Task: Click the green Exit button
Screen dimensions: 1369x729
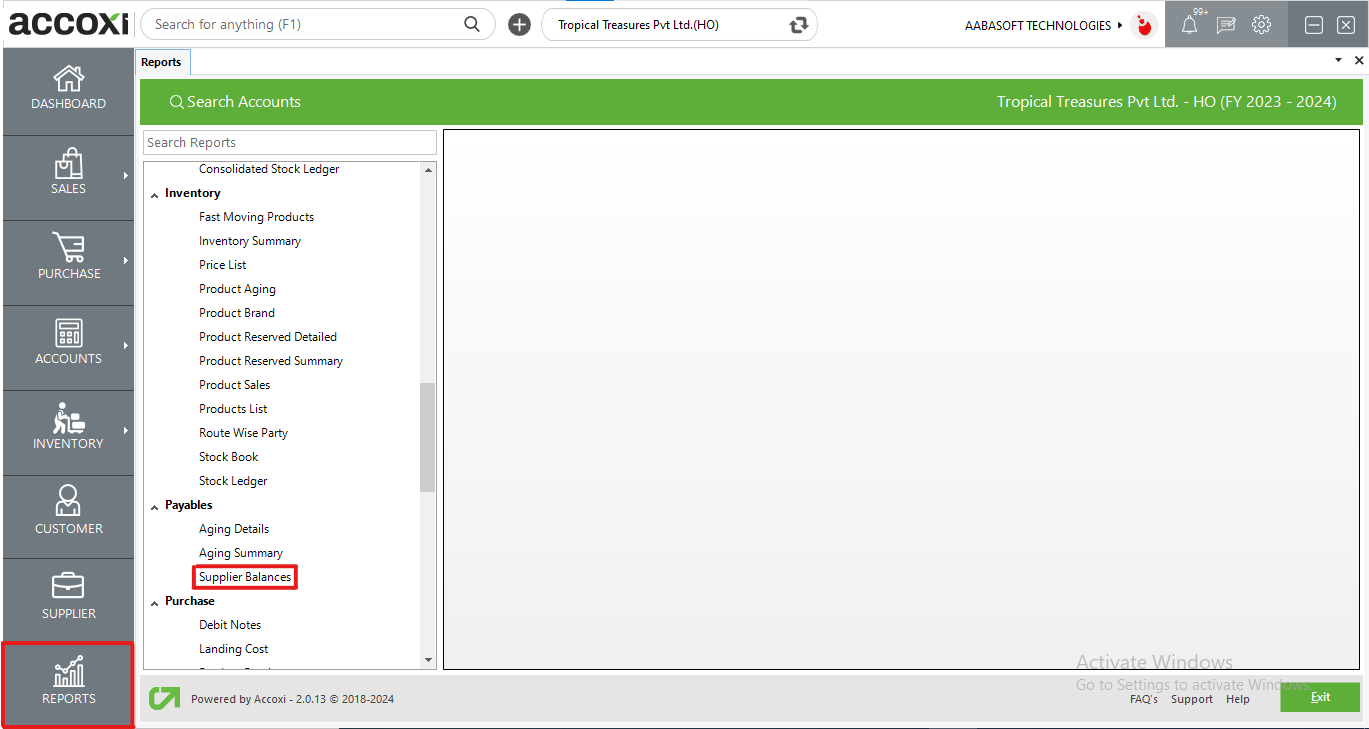Action: tap(1319, 697)
